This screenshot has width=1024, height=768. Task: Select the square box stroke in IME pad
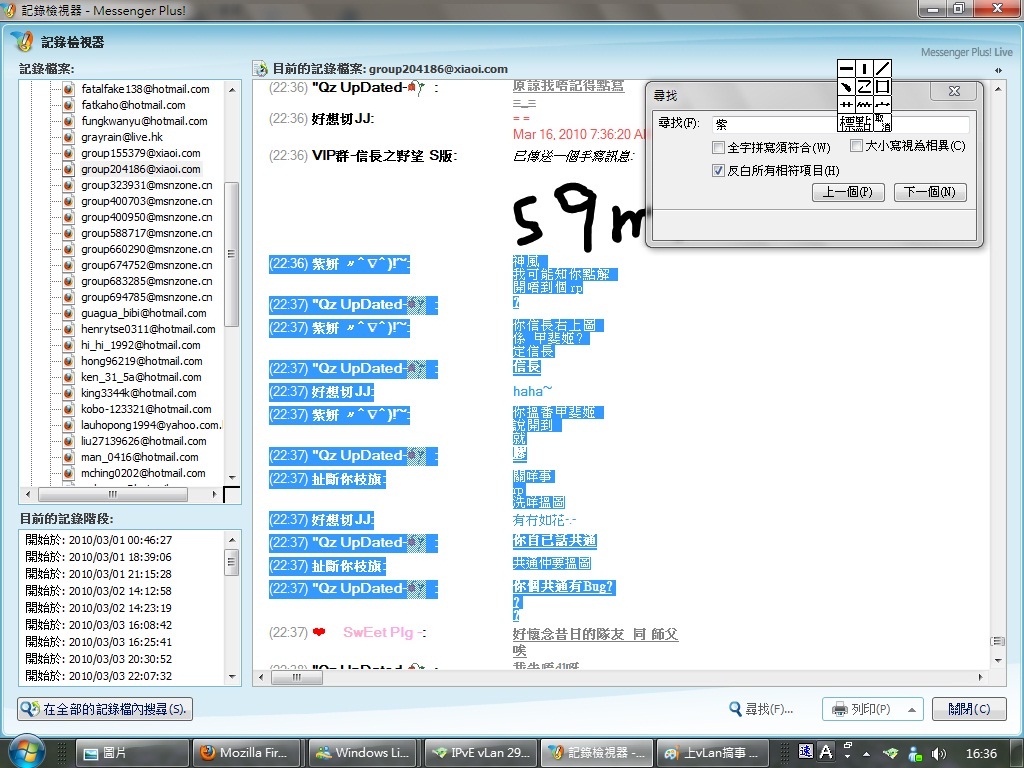click(882, 86)
